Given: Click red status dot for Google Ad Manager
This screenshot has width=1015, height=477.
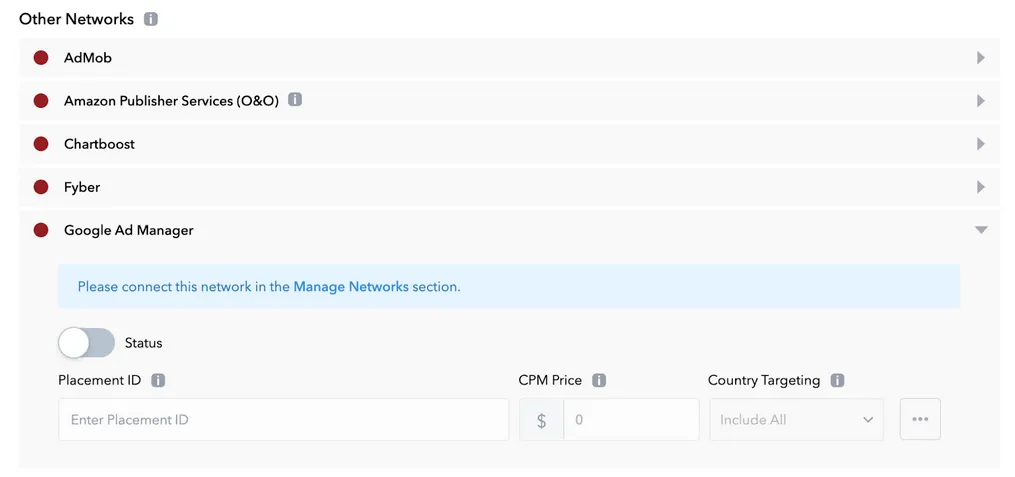Looking at the screenshot, I should [41, 230].
